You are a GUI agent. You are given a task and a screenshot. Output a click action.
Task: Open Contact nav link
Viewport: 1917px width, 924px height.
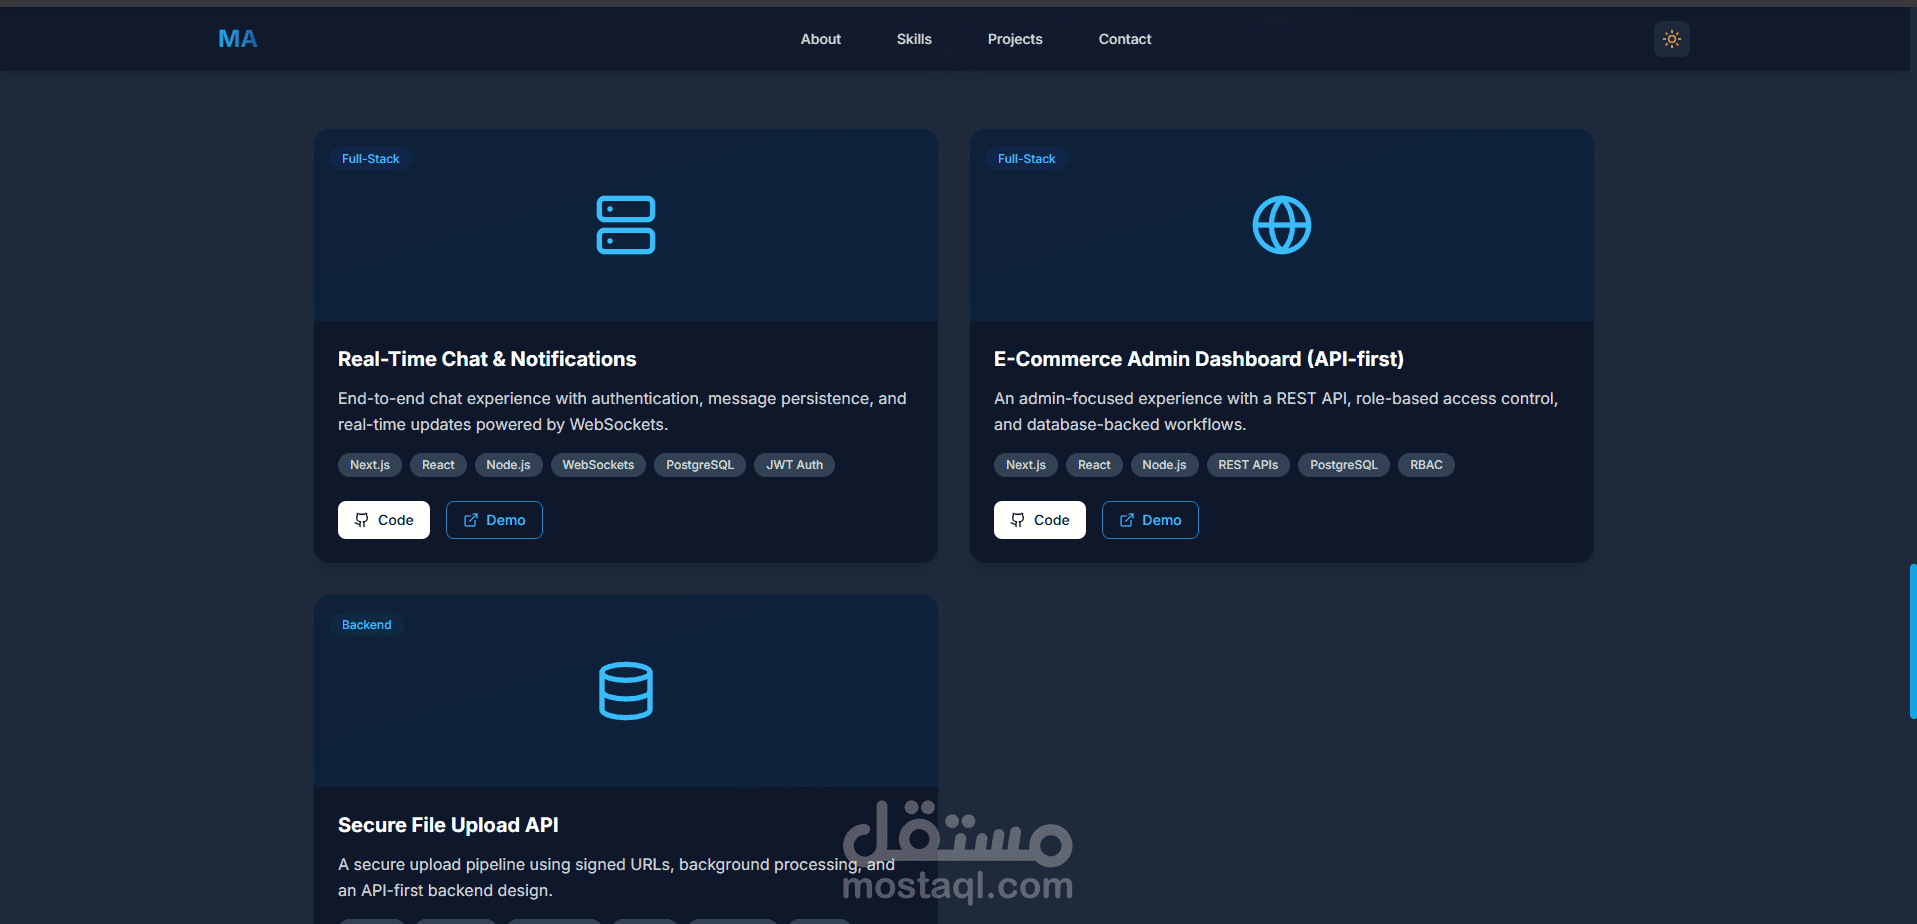1125,39
